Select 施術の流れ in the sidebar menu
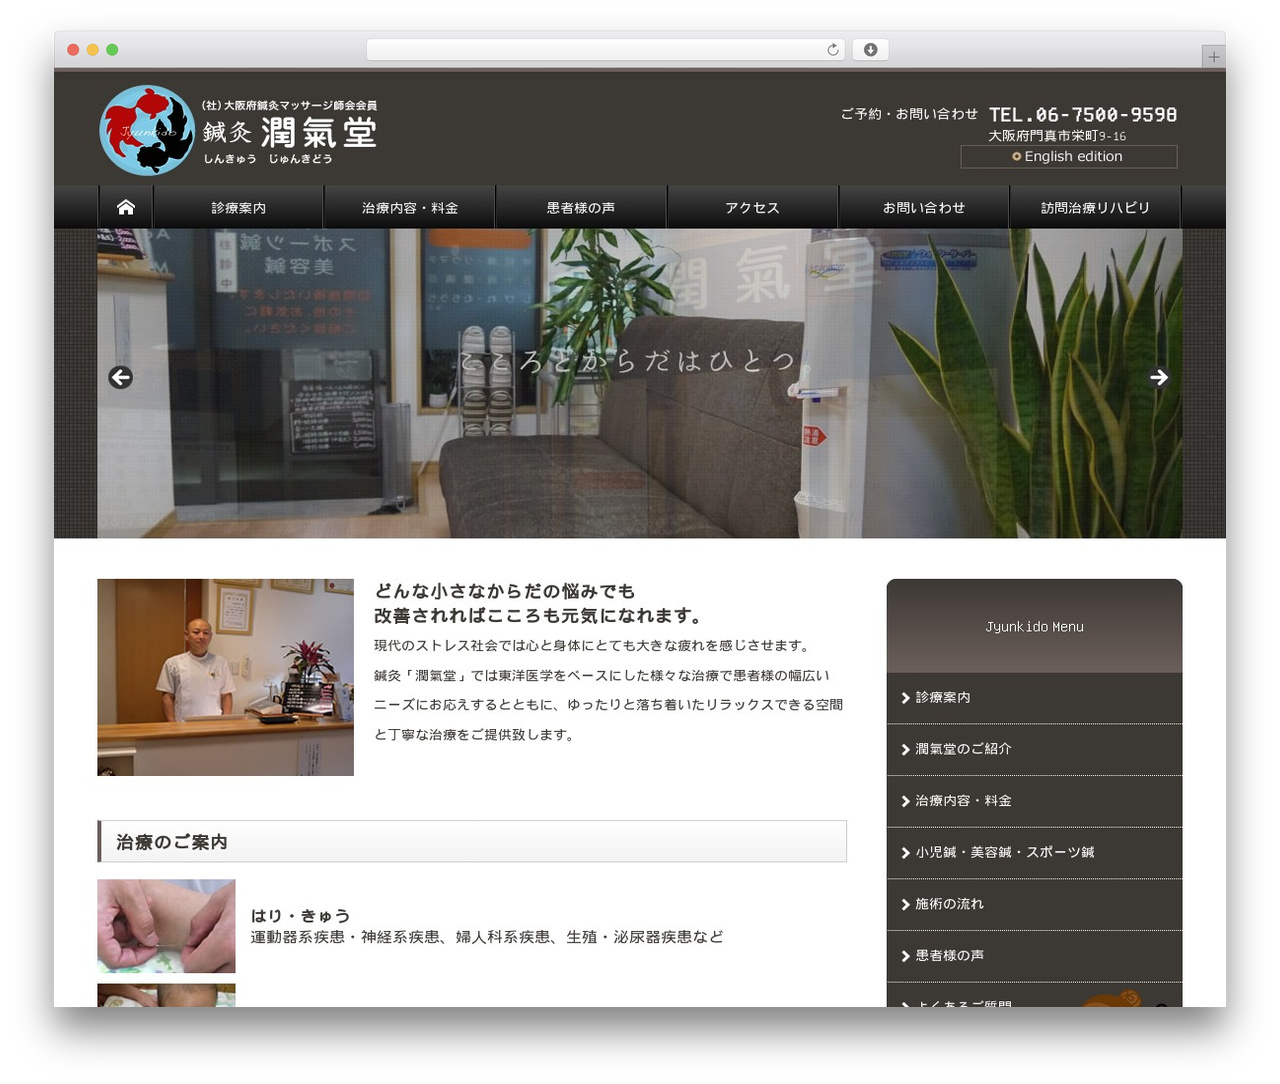1280x1084 pixels. pyautogui.click(x=1034, y=904)
